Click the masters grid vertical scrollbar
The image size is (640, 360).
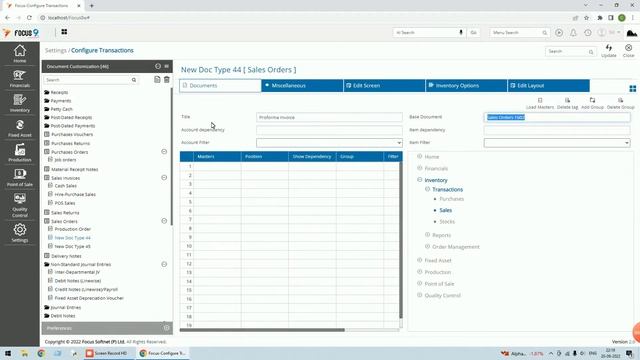[401, 240]
